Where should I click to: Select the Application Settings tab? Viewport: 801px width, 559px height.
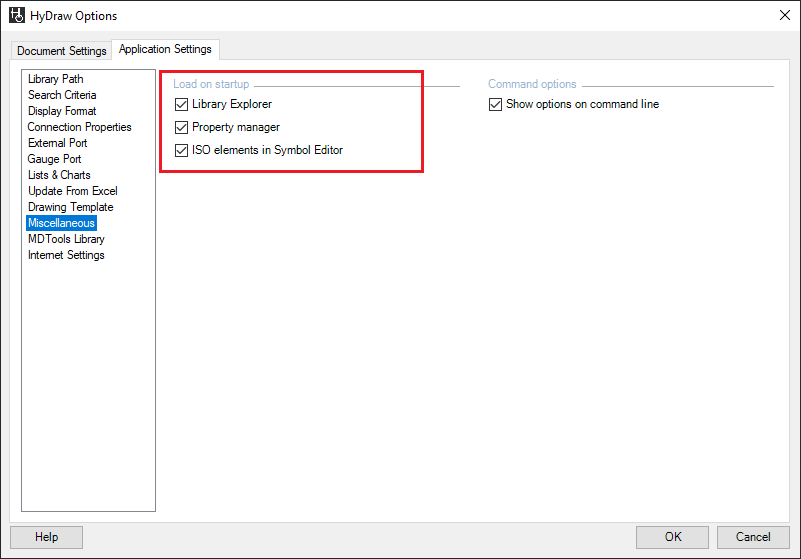pos(165,49)
